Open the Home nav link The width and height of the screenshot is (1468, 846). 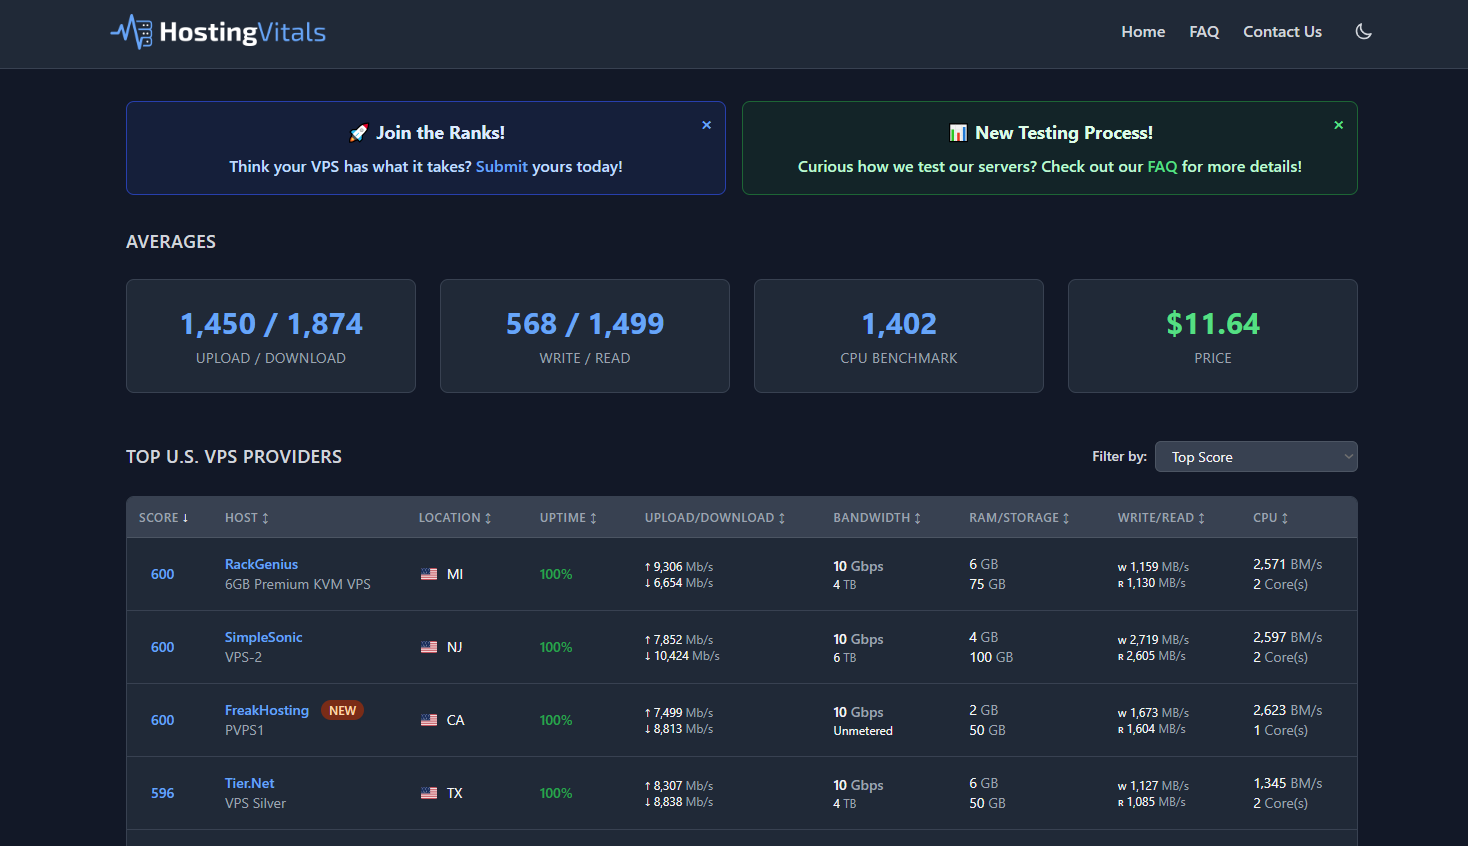[1143, 32]
